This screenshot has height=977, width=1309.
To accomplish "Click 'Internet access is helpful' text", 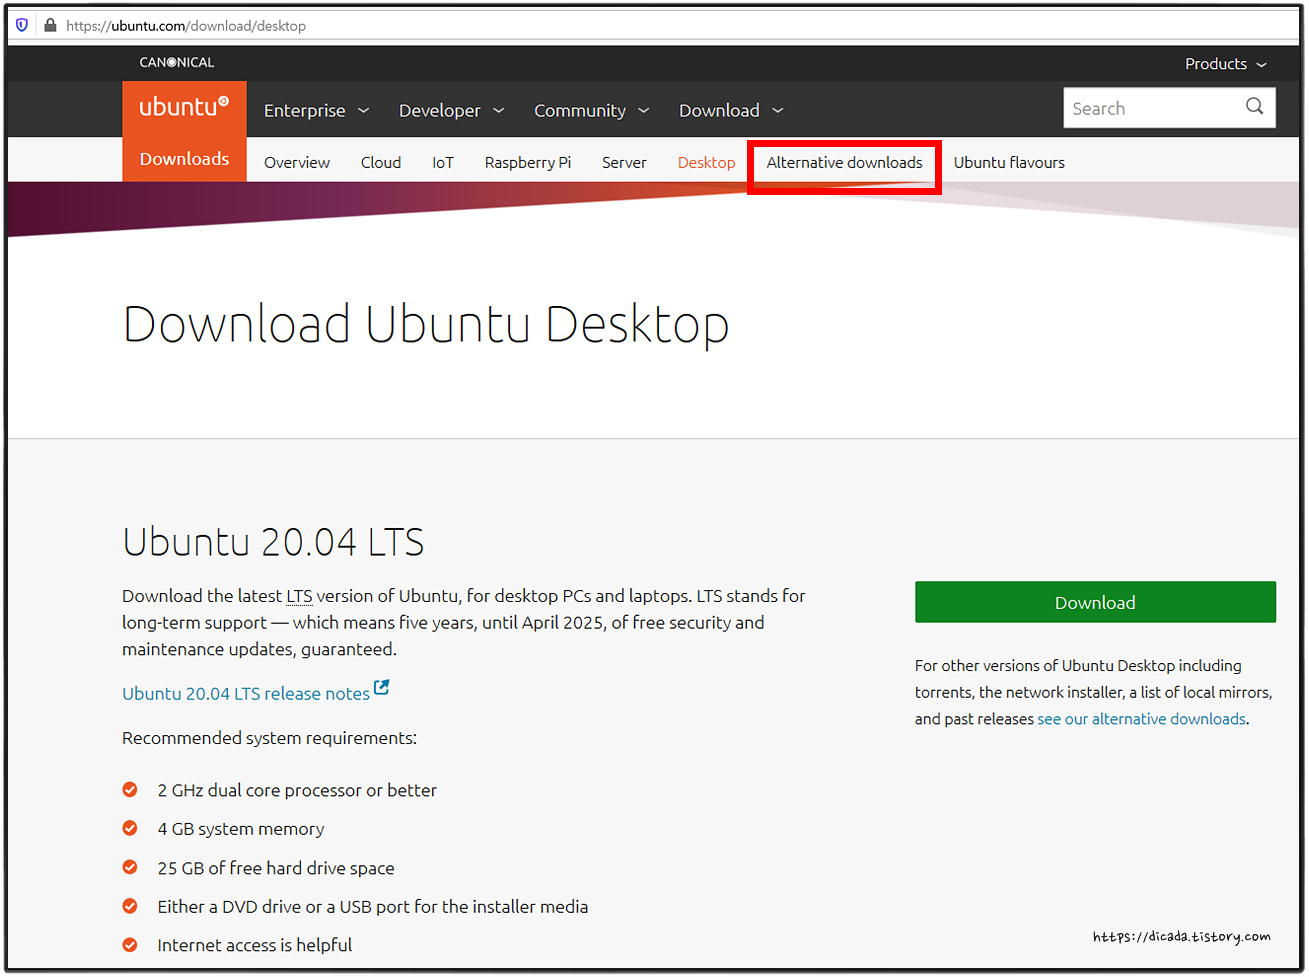I will (x=255, y=945).
